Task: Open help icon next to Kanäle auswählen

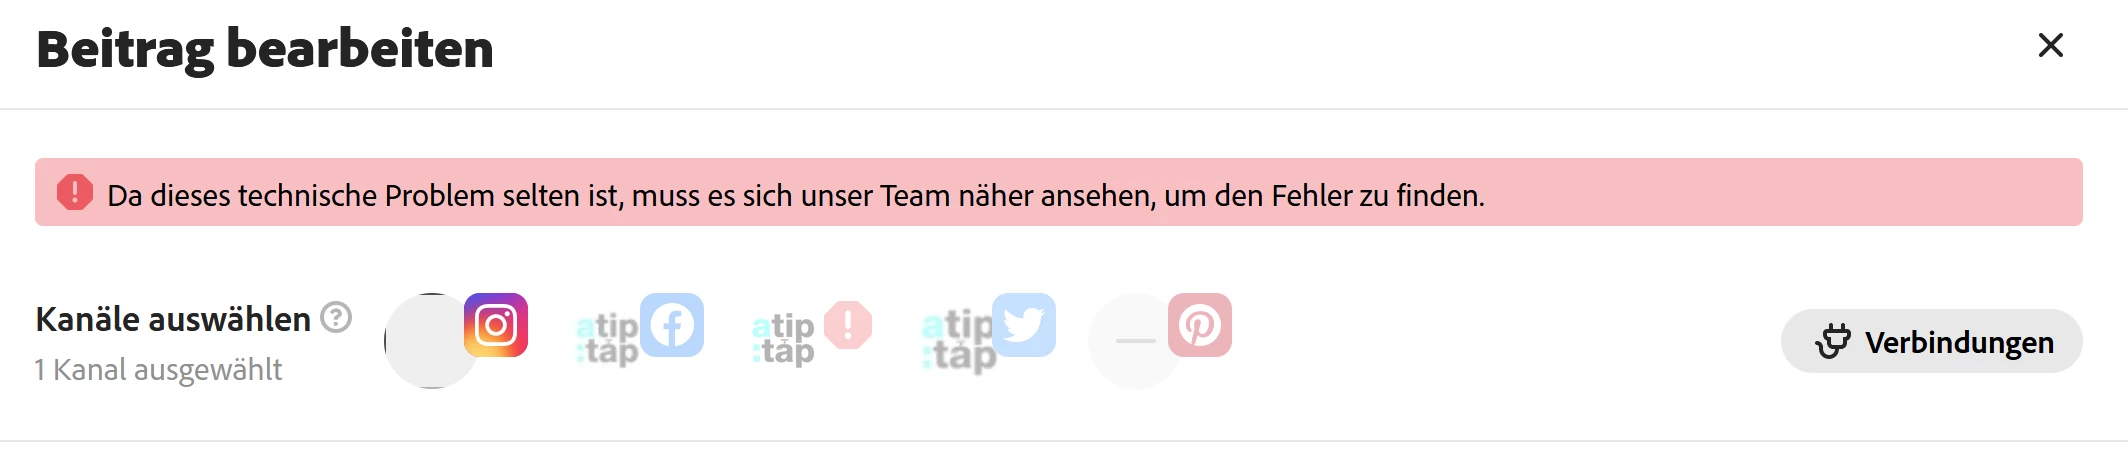Action: [x=336, y=318]
